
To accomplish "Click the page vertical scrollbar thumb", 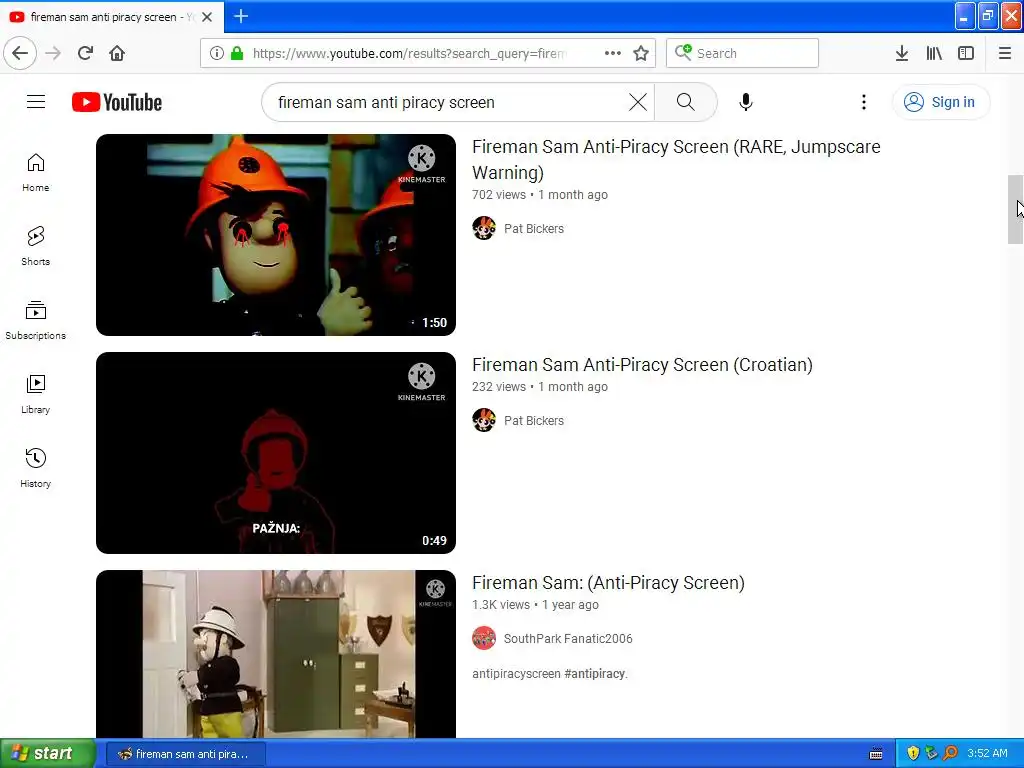I will (1014, 210).
